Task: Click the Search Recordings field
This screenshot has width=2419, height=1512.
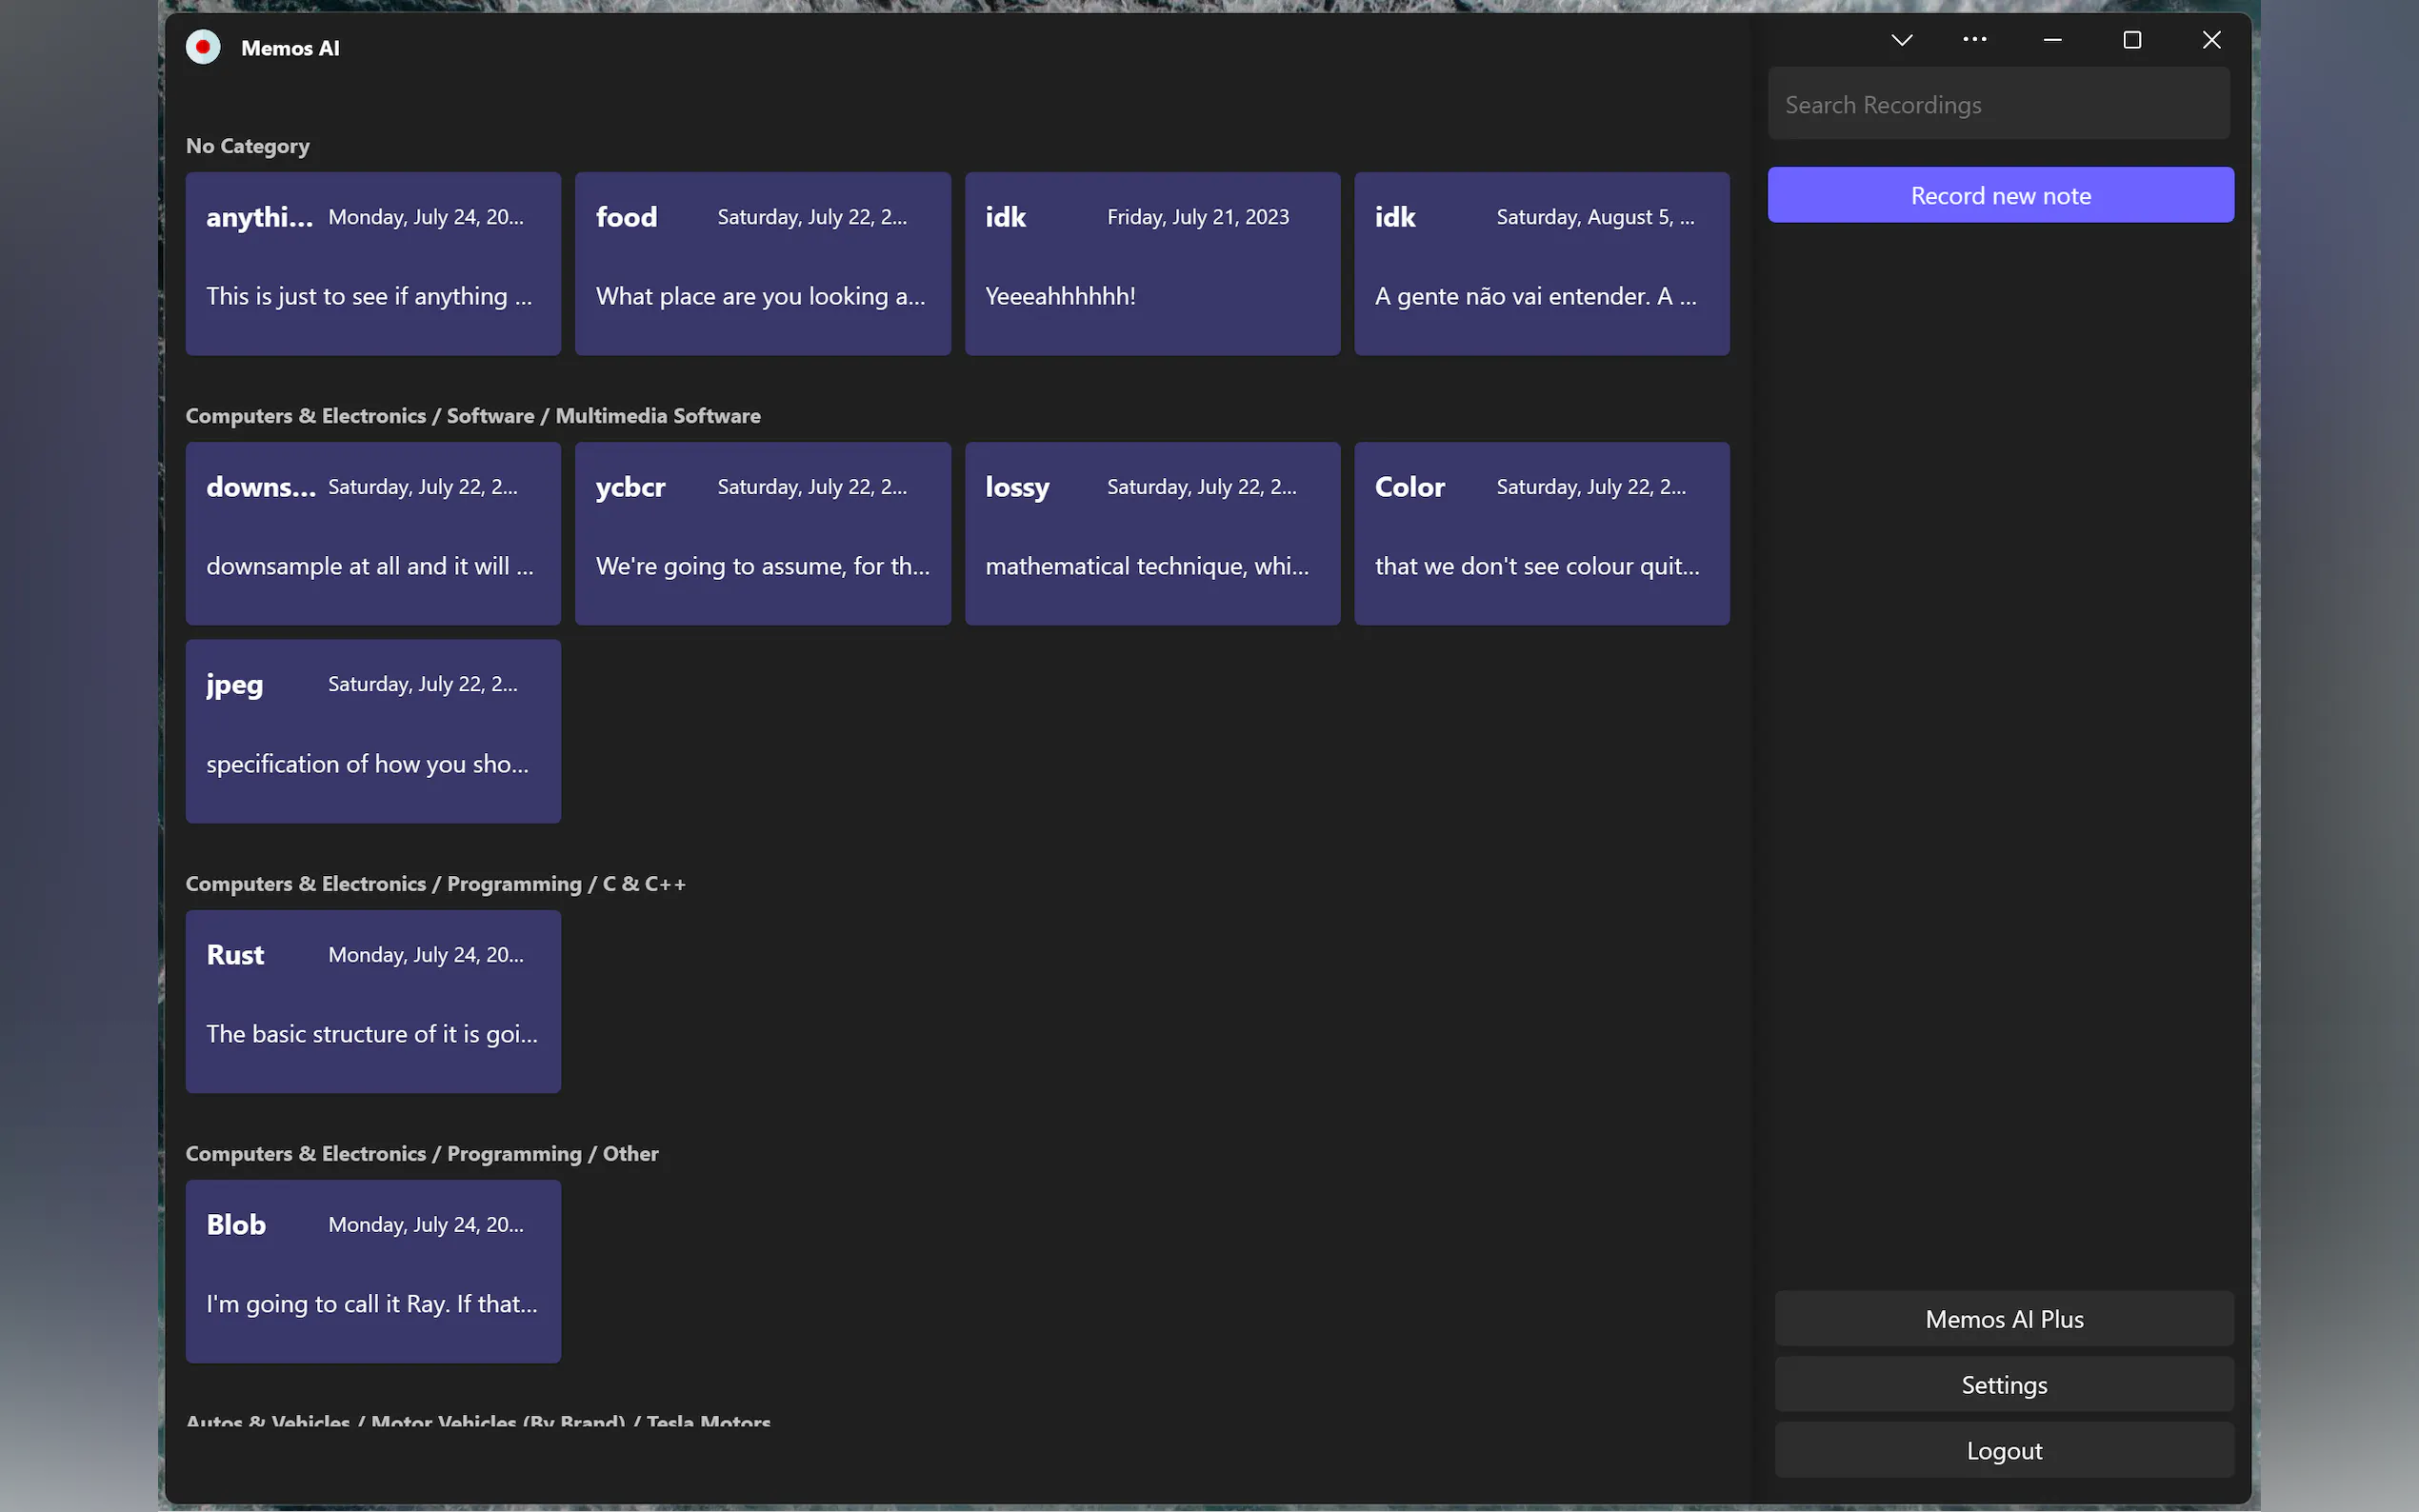Action: click(x=1998, y=104)
